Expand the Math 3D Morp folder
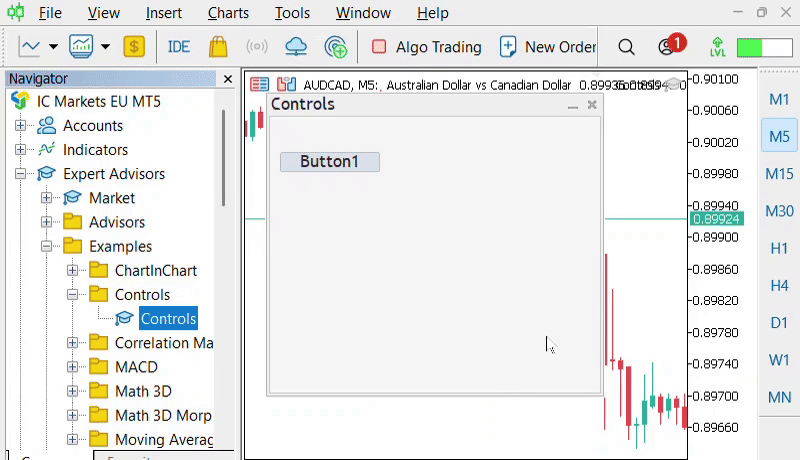800x460 pixels. click(72, 415)
